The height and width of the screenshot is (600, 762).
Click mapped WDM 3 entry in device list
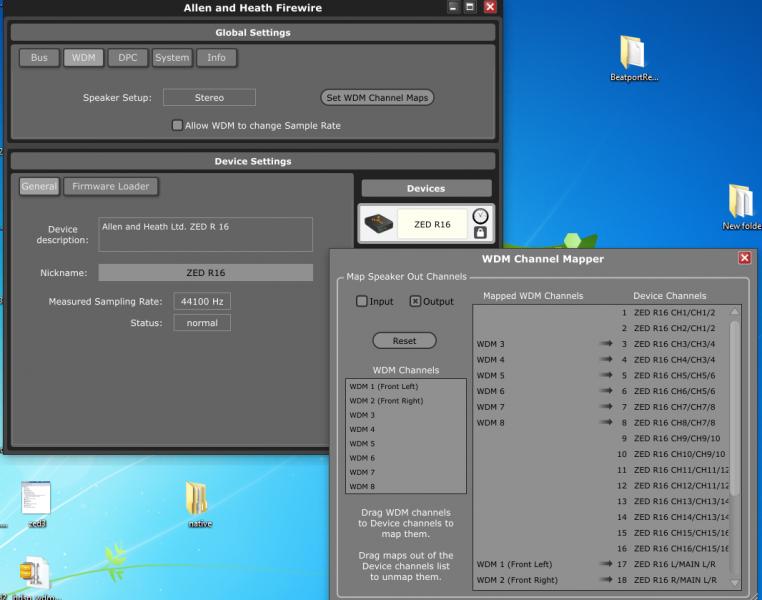point(490,344)
